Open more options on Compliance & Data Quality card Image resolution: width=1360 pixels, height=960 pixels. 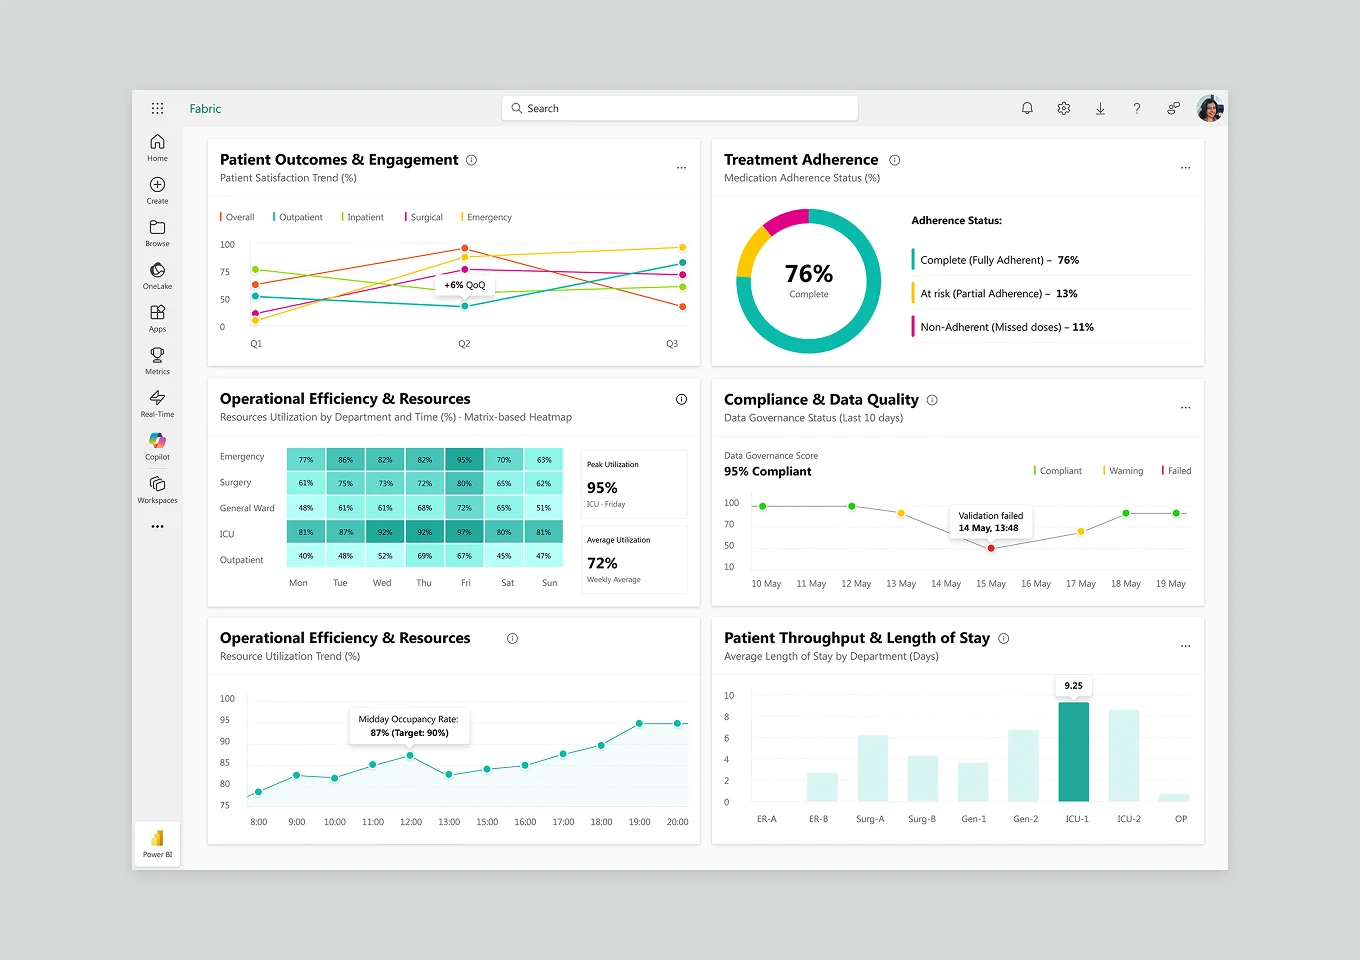[1186, 408]
